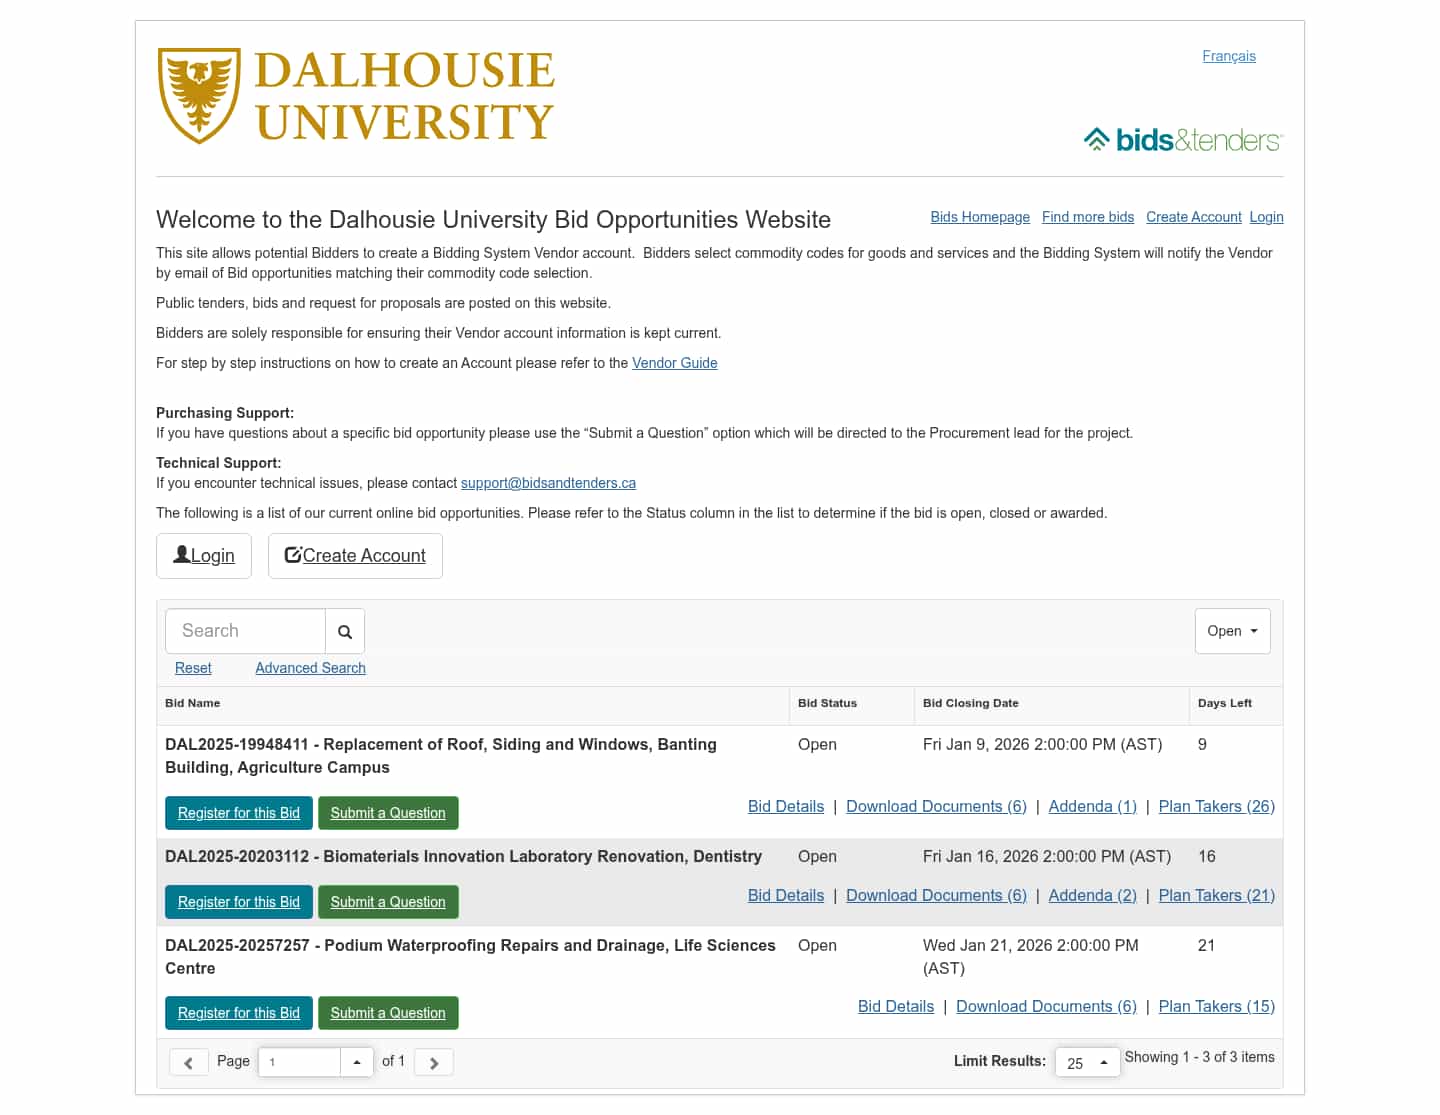This screenshot has width=1440, height=1115.
Task: Click the bids&tenders logo
Action: pos(1182,140)
